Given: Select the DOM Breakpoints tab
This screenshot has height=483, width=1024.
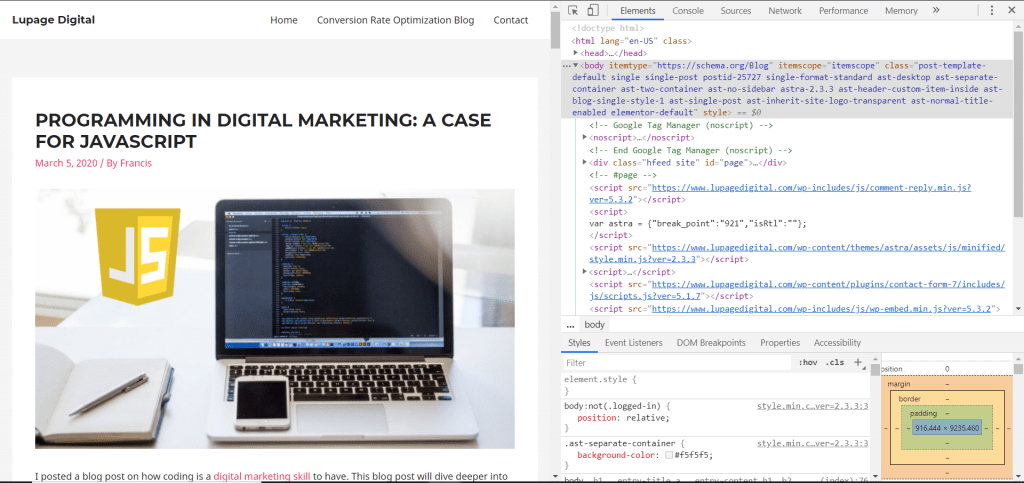Looking at the screenshot, I should coord(711,343).
